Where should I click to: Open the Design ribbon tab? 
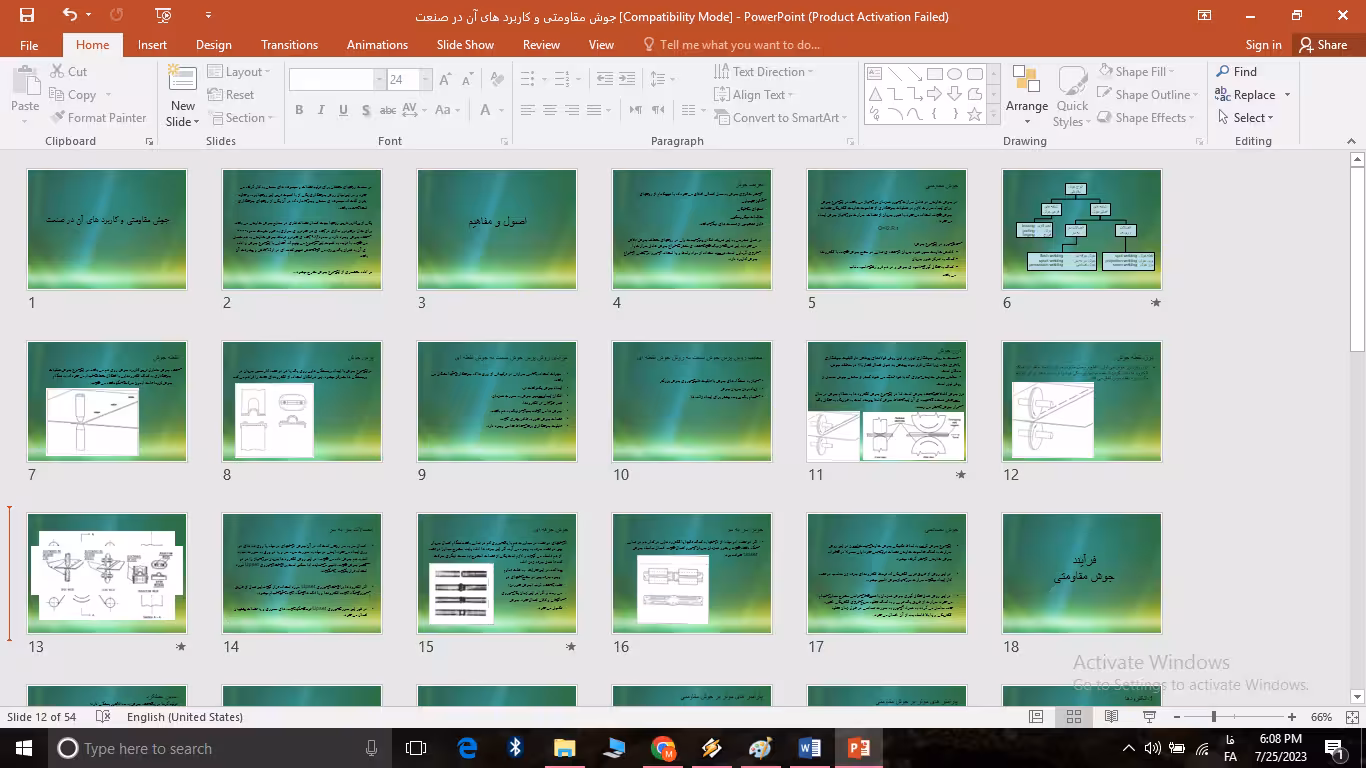(x=213, y=45)
